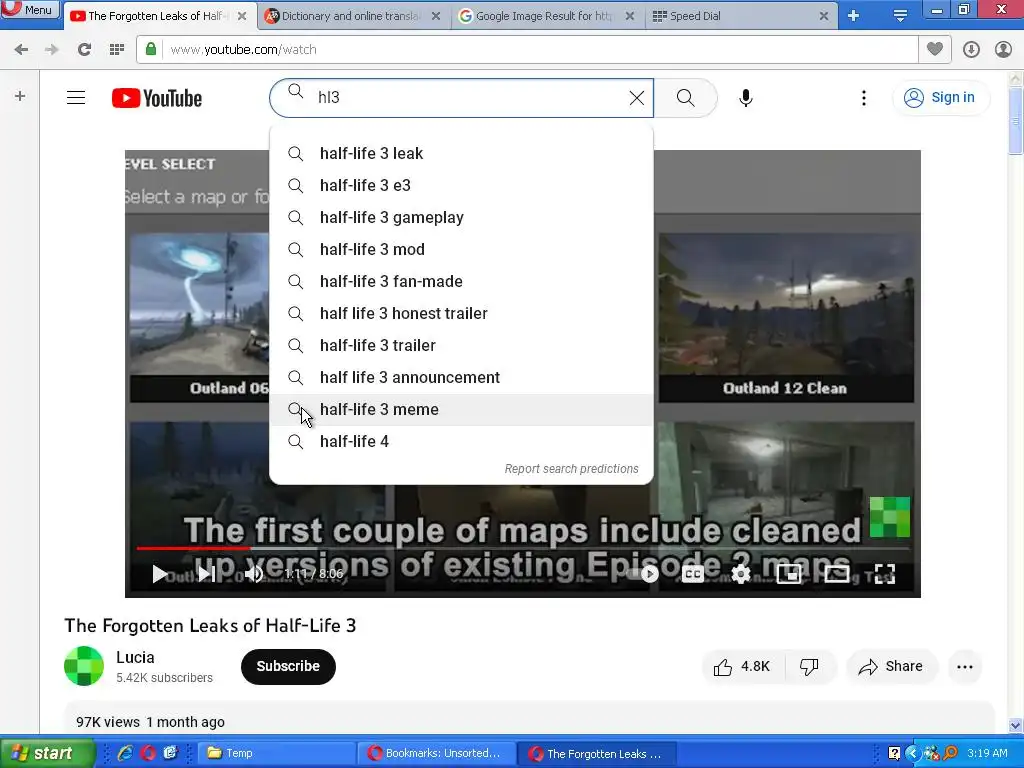This screenshot has height=768, width=1024.
Task: Like the video with thumbs up
Action: point(743,667)
